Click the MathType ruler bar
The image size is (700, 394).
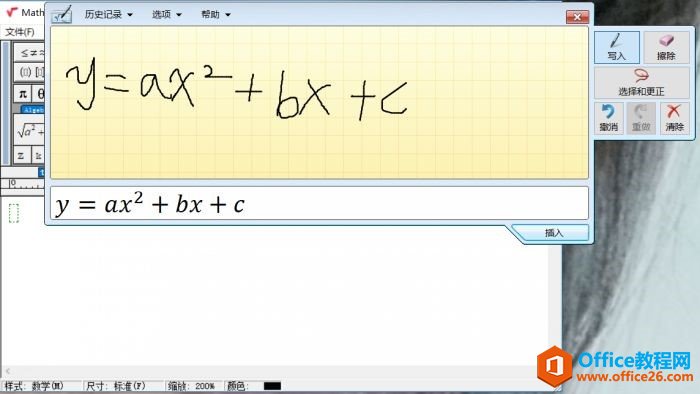coord(23,183)
